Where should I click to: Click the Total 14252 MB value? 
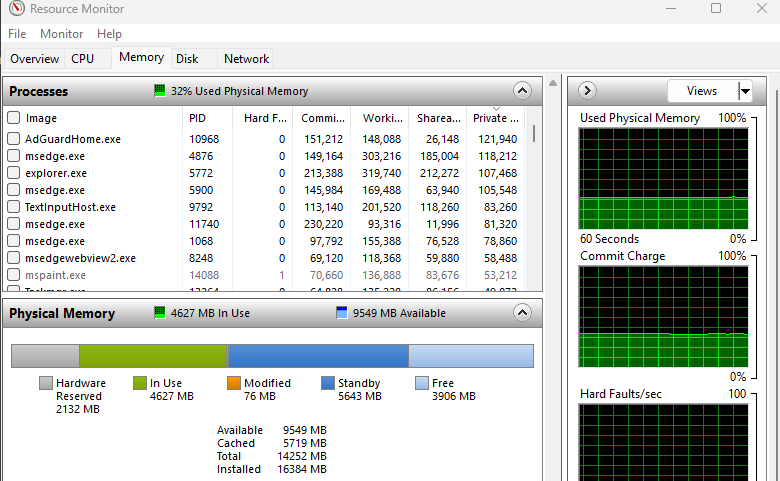coord(302,456)
